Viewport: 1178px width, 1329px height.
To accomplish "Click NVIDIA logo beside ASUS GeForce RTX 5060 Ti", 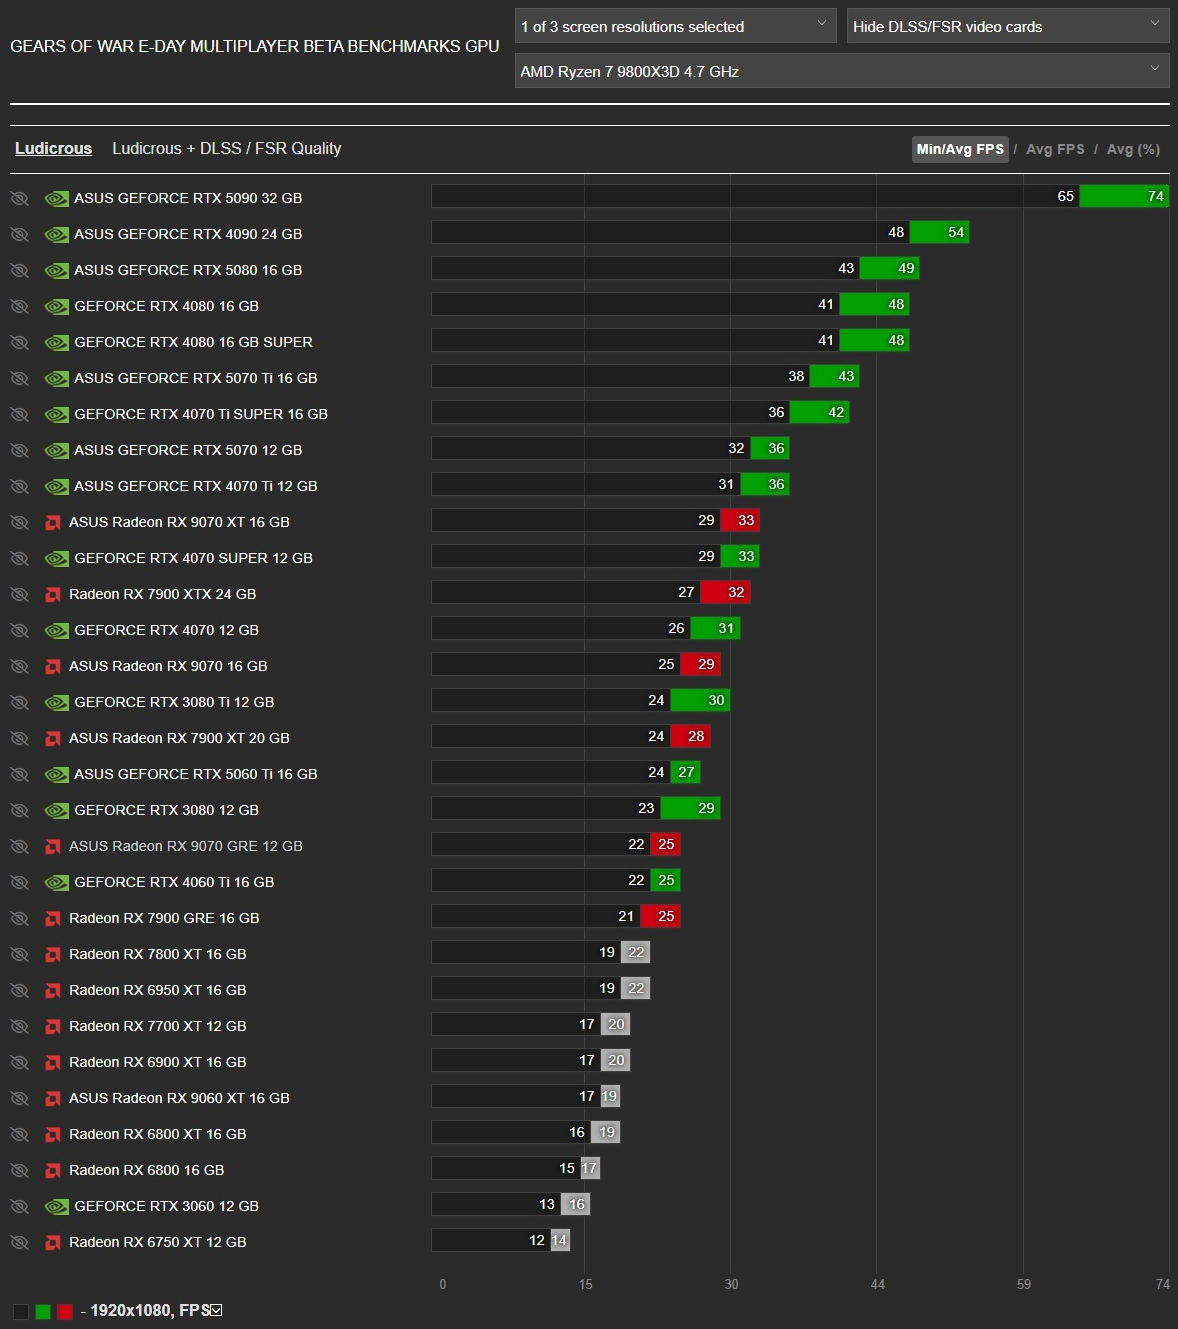I will click(x=57, y=774).
